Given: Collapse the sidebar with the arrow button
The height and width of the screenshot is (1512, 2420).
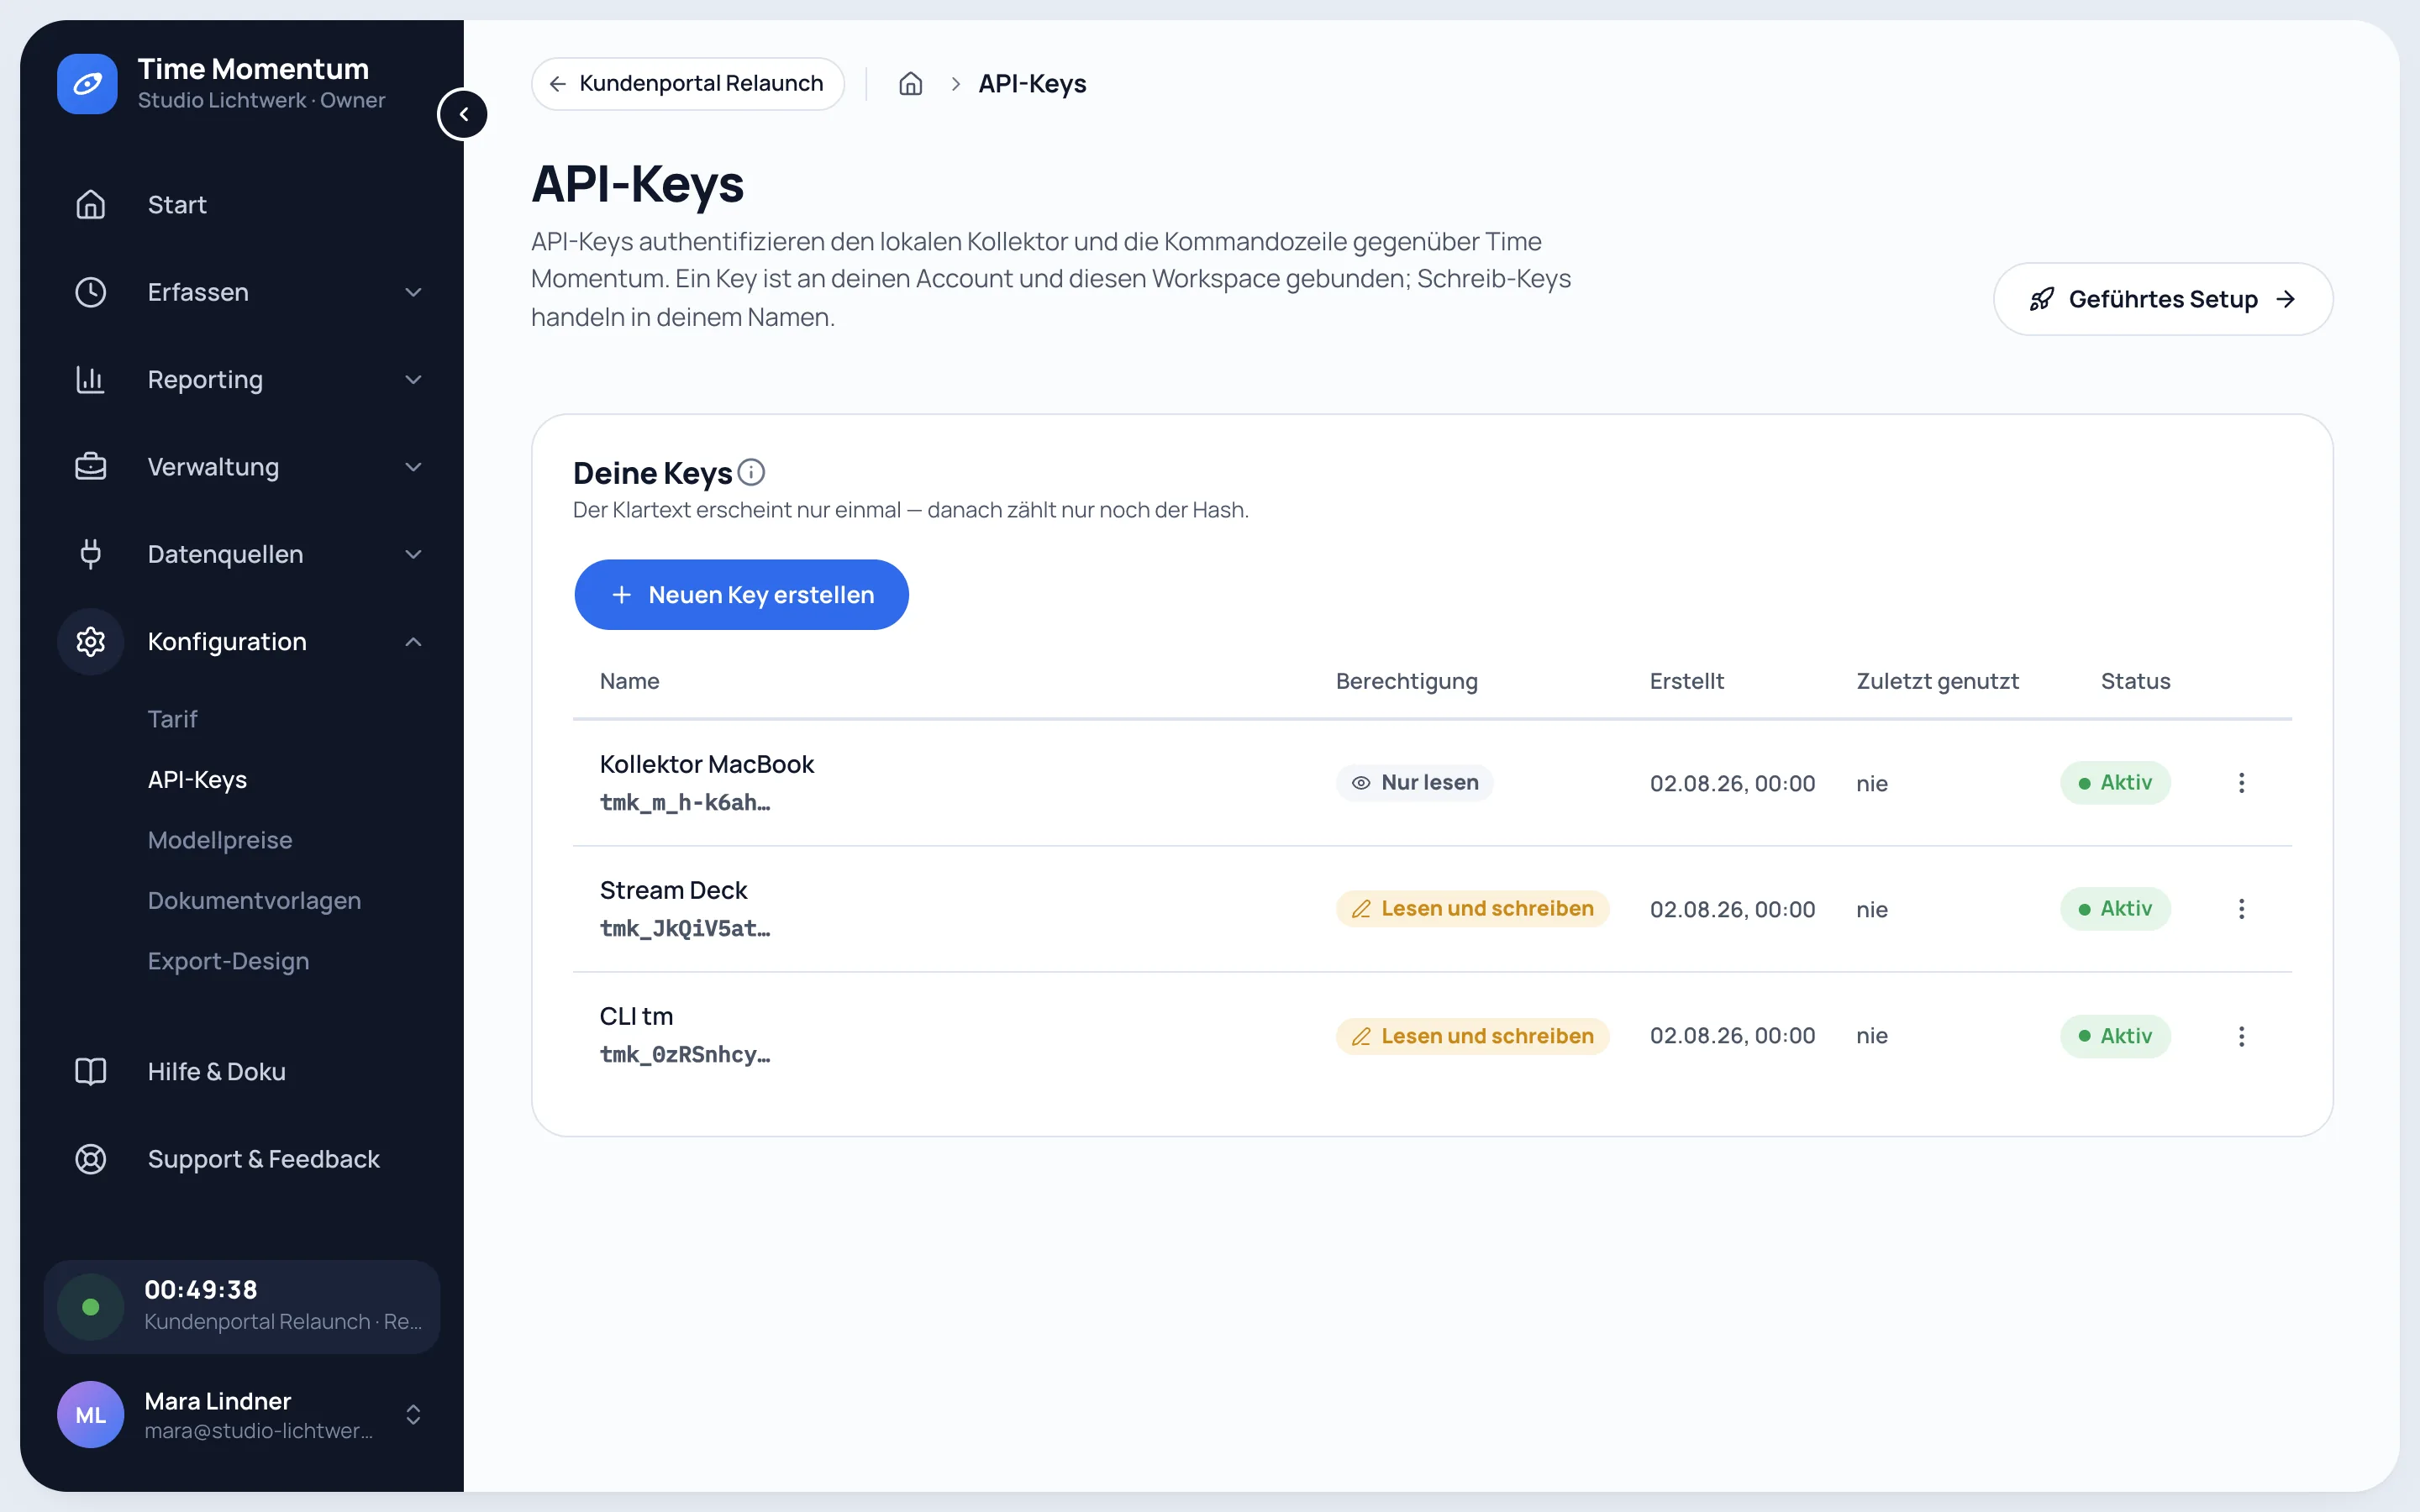Looking at the screenshot, I should (x=463, y=114).
